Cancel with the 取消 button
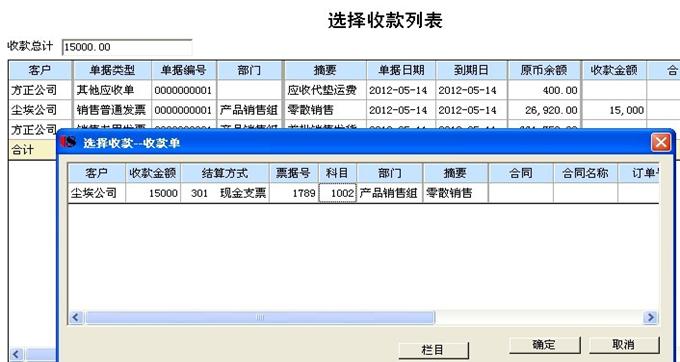Image resolution: width=680 pixels, height=362 pixels. (x=624, y=345)
